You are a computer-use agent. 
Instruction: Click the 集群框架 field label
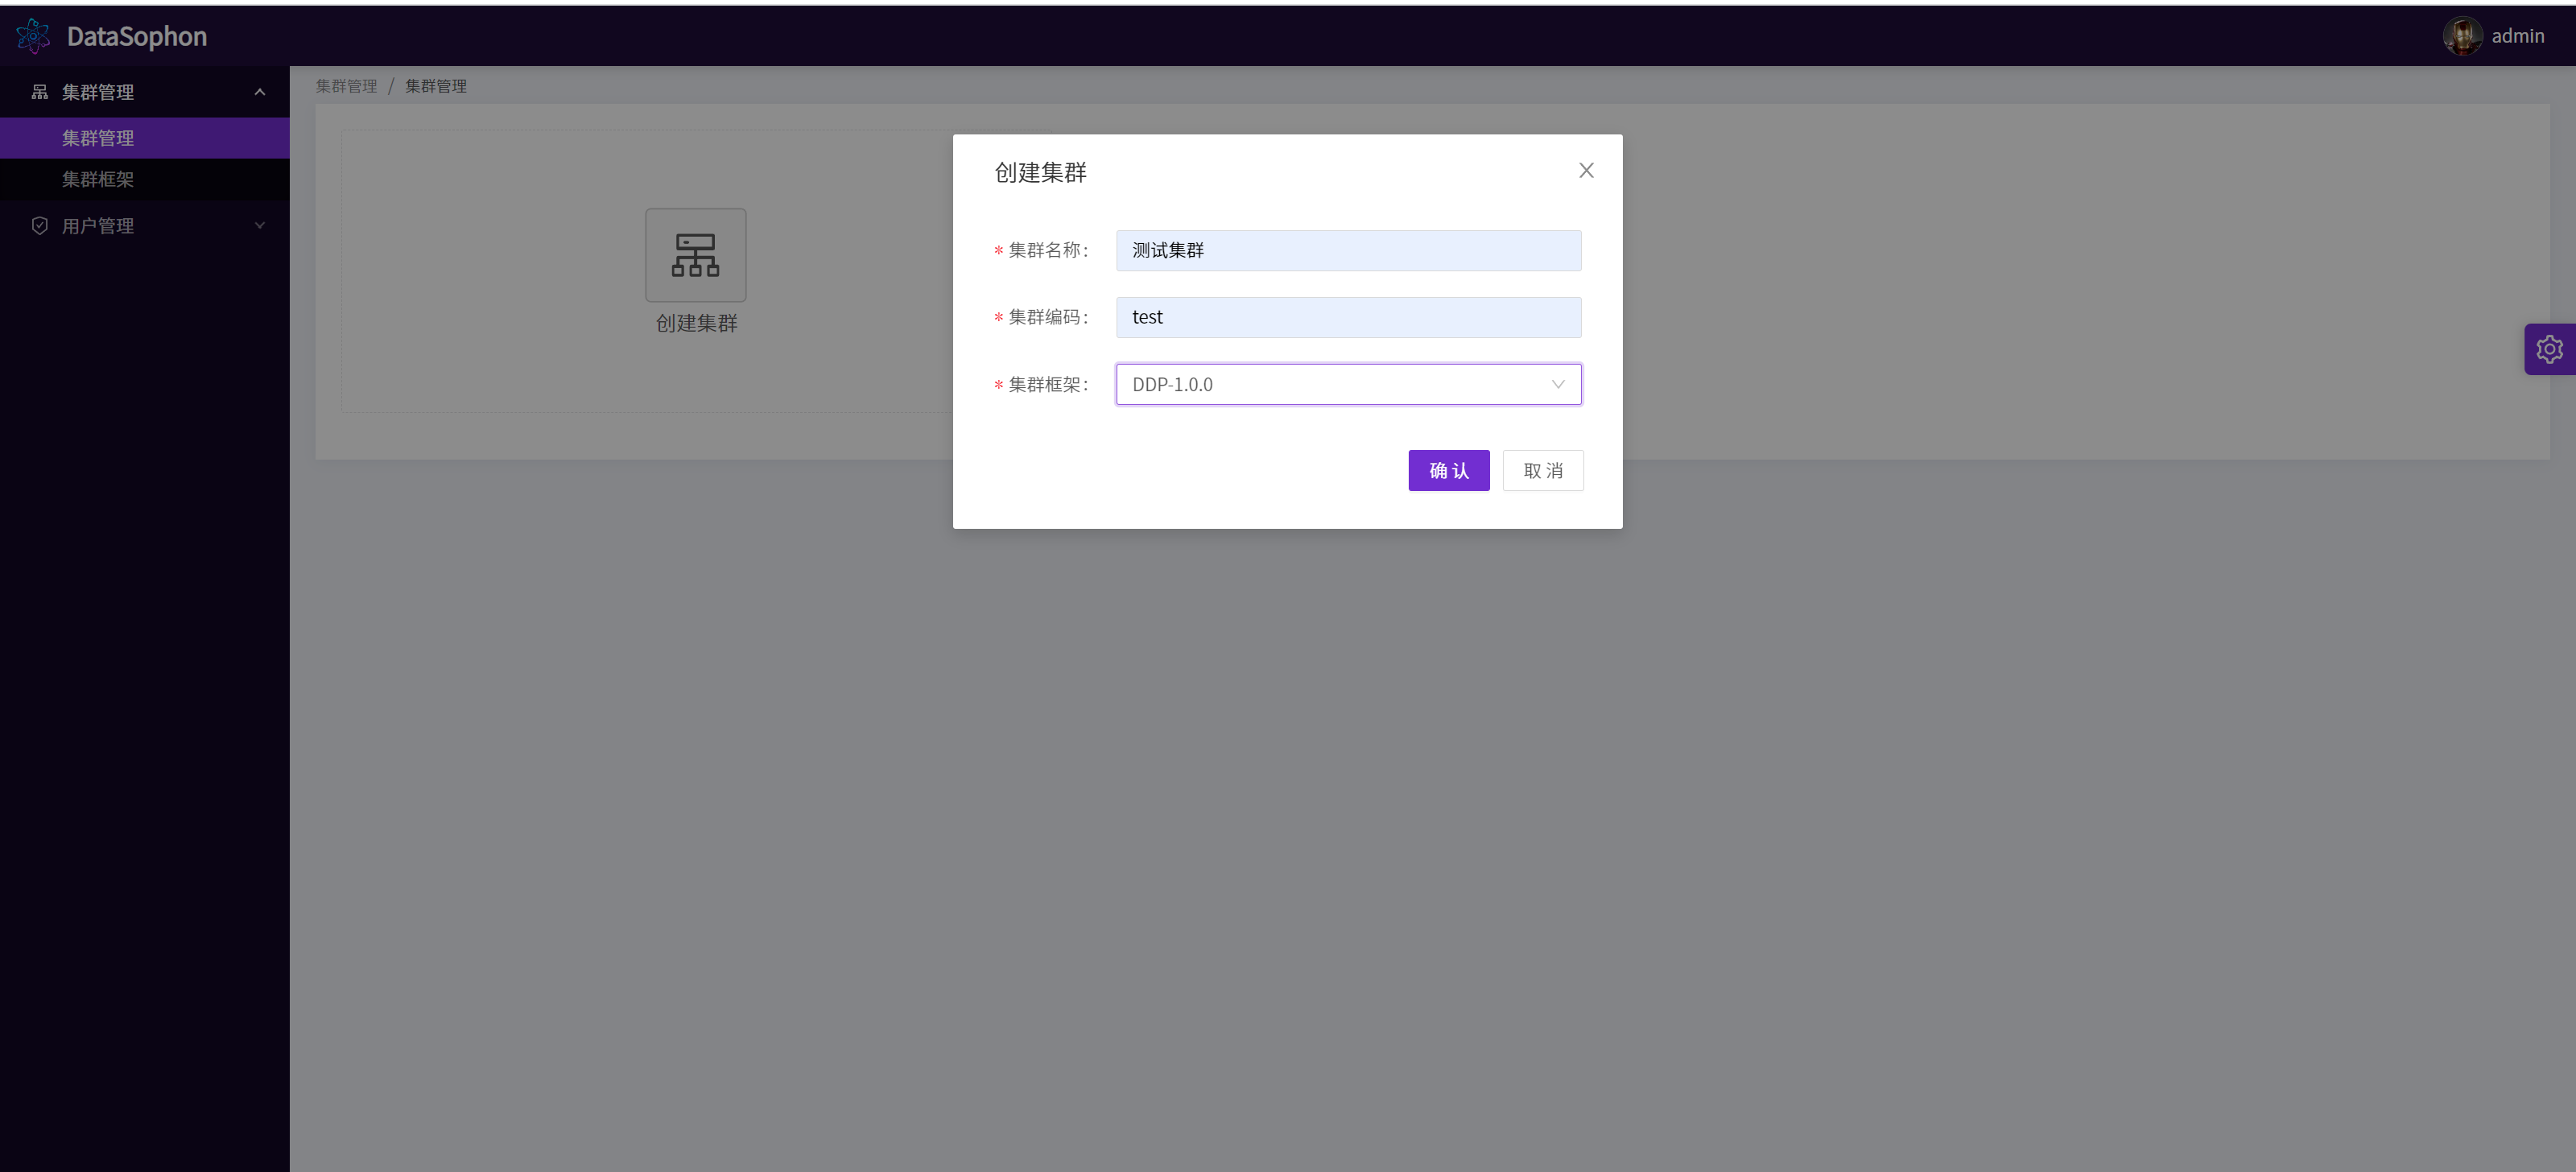[1048, 384]
